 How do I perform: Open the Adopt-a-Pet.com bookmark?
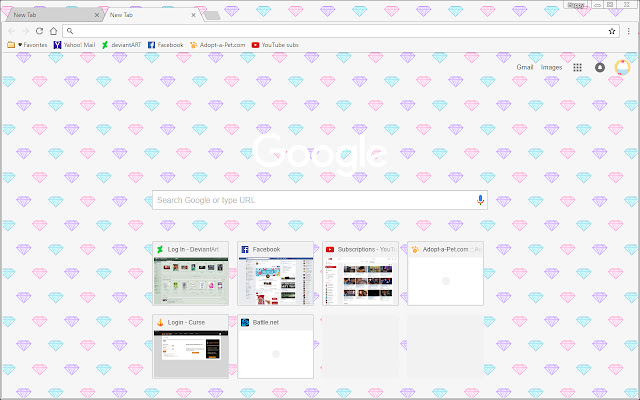tap(218, 45)
